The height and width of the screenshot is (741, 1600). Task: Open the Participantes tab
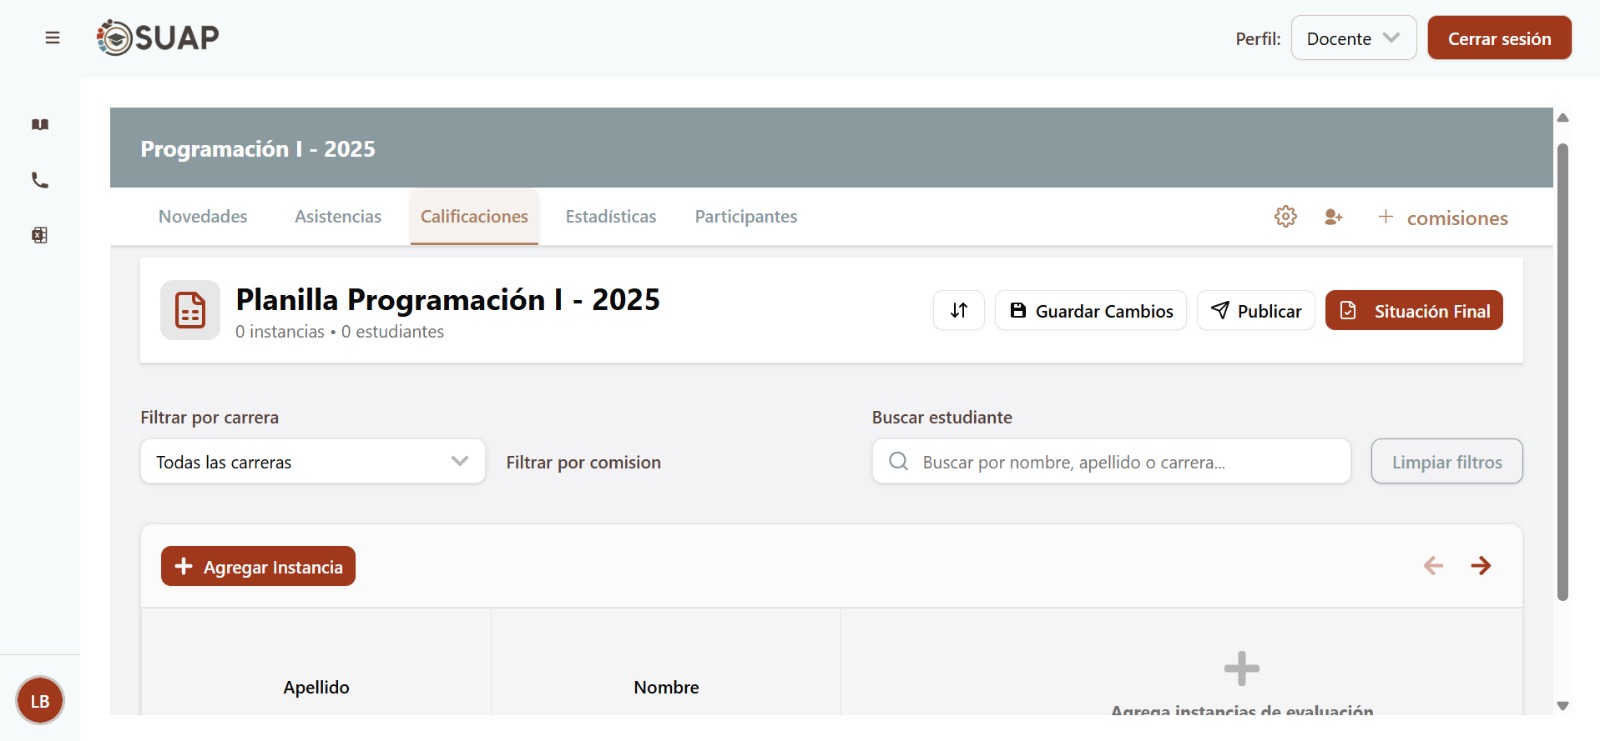[x=746, y=217]
